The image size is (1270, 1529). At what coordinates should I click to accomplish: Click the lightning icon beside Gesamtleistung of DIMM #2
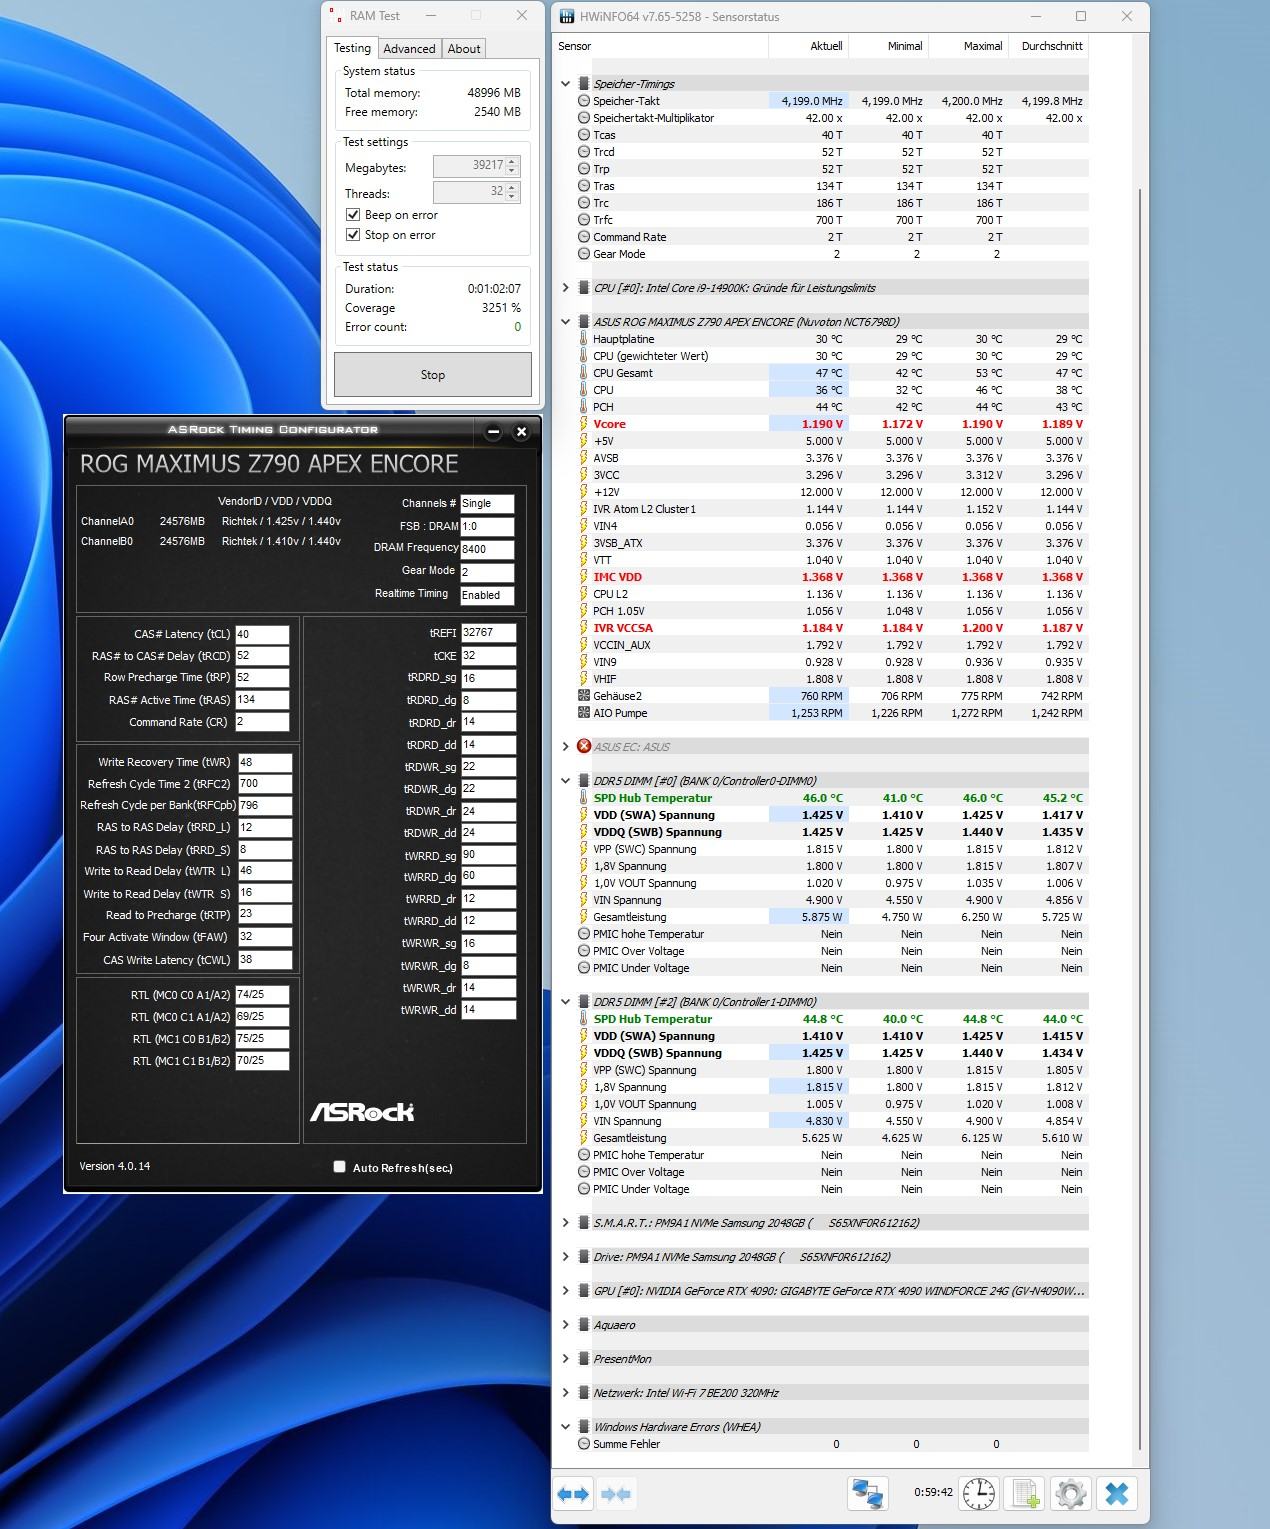[x=584, y=1138]
